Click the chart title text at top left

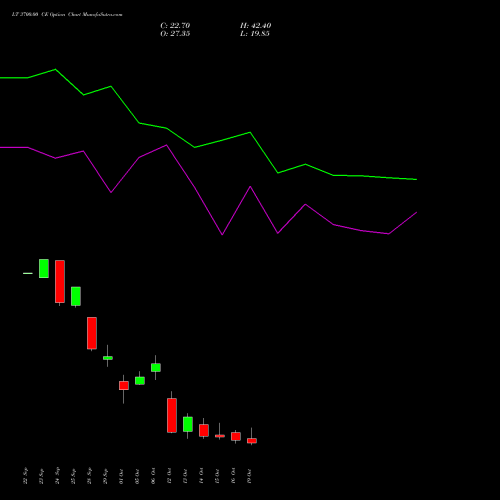point(67,15)
